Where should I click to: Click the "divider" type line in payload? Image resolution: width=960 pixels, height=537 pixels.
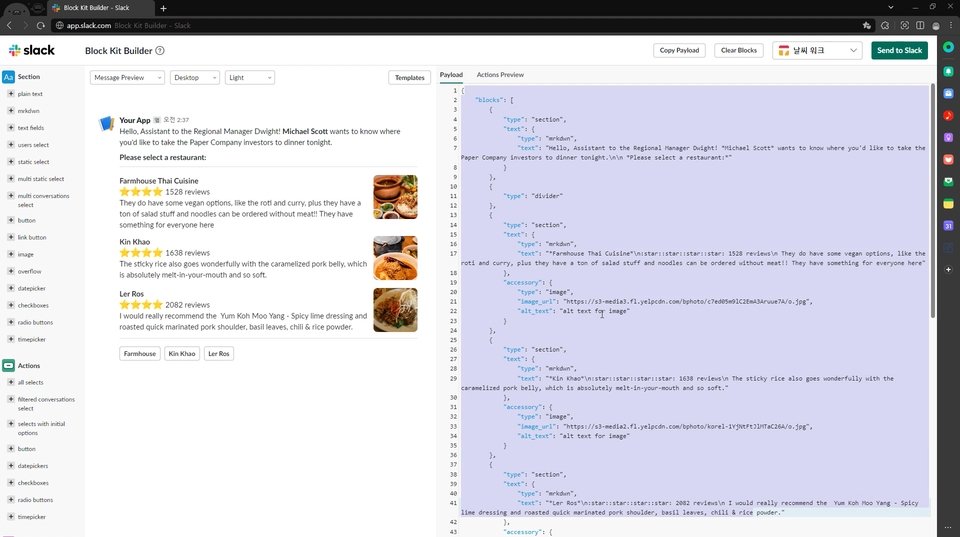pos(533,196)
